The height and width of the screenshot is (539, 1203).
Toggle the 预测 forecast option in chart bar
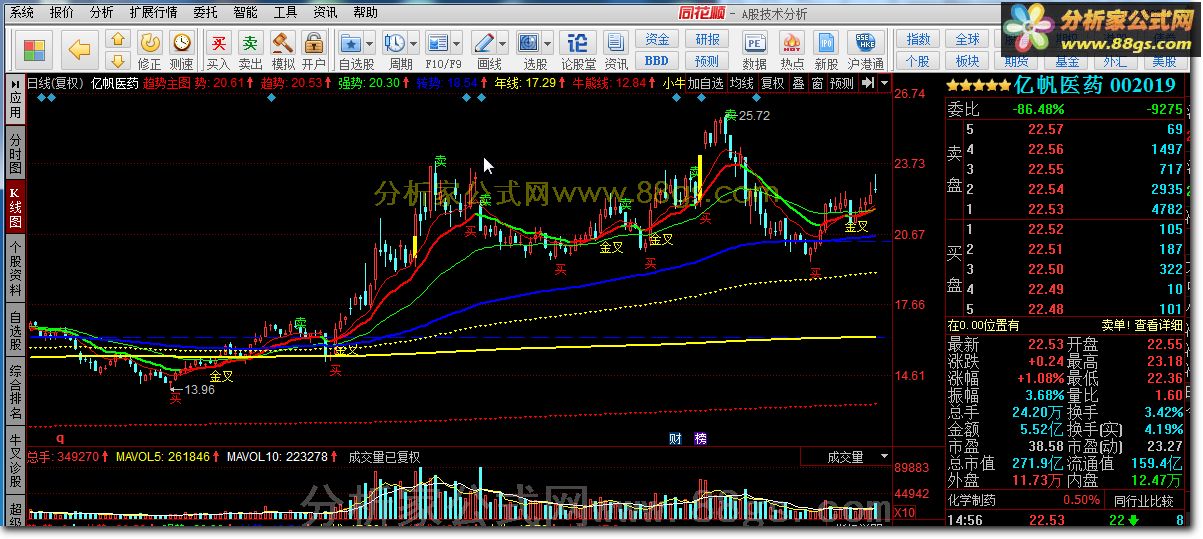click(842, 83)
